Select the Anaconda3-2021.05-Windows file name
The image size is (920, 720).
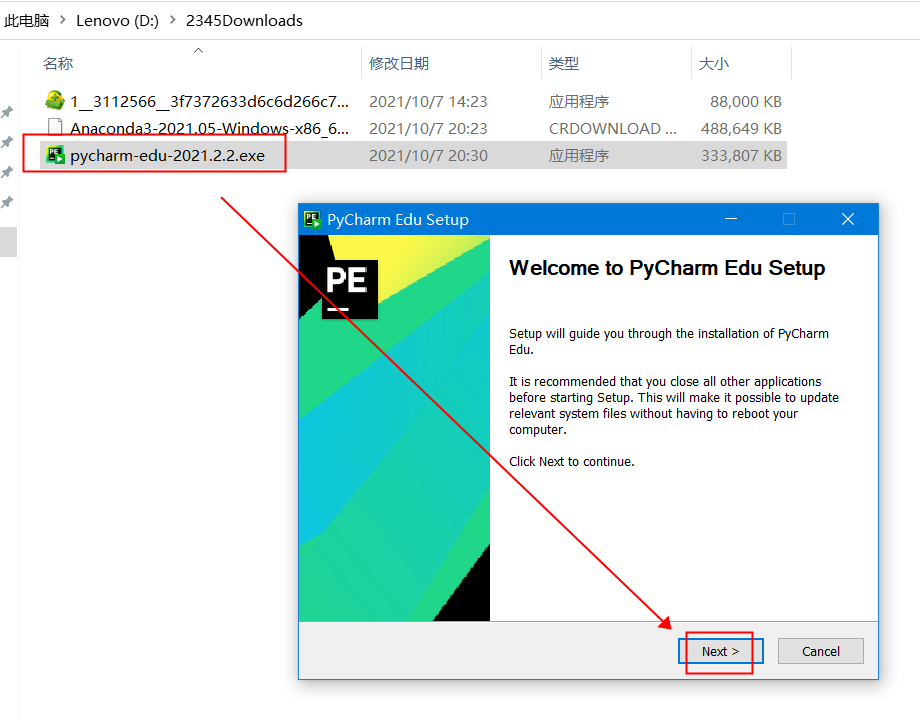(209, 129)
